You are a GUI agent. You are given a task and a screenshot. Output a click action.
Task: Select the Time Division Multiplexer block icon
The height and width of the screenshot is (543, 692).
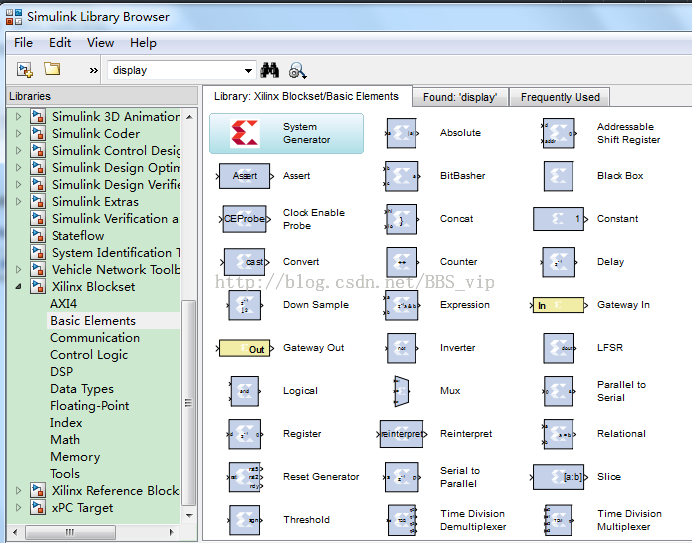(x=558, y=520)
